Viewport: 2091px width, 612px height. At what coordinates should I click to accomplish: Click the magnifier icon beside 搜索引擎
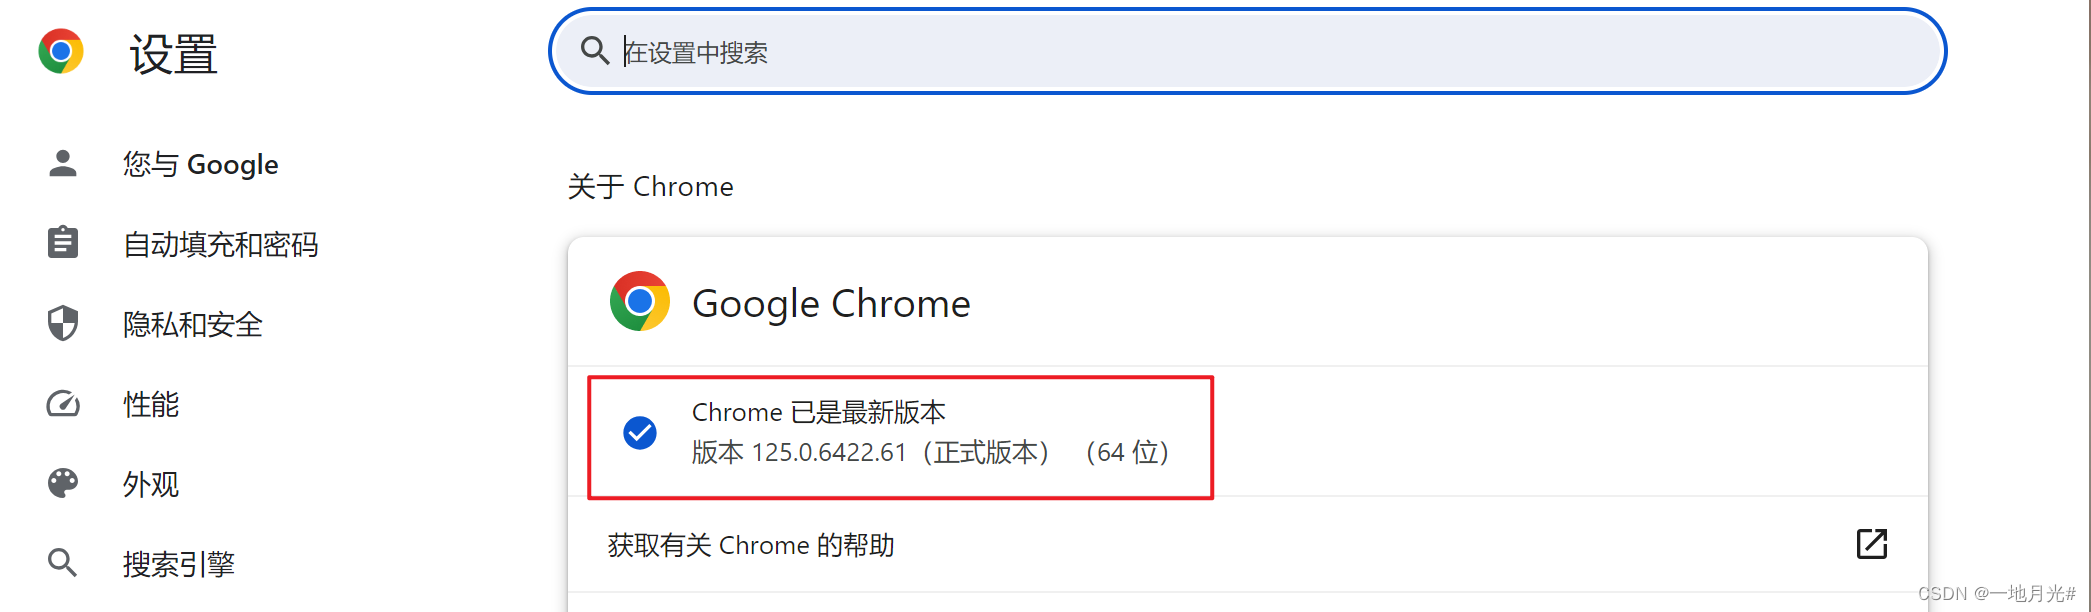point(63,563)
